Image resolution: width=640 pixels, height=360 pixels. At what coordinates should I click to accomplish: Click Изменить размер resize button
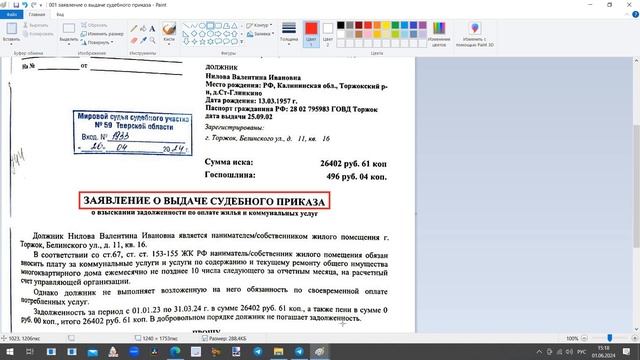click(102, 34)
